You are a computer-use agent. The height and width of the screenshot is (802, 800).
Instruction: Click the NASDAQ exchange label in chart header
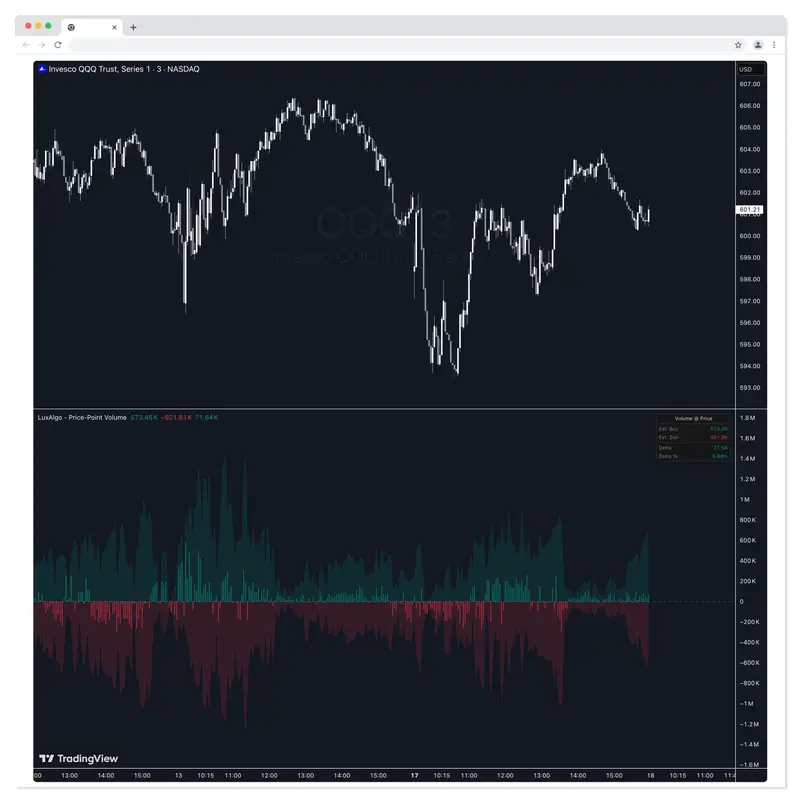pyautogui.click(x=181, y=69)
